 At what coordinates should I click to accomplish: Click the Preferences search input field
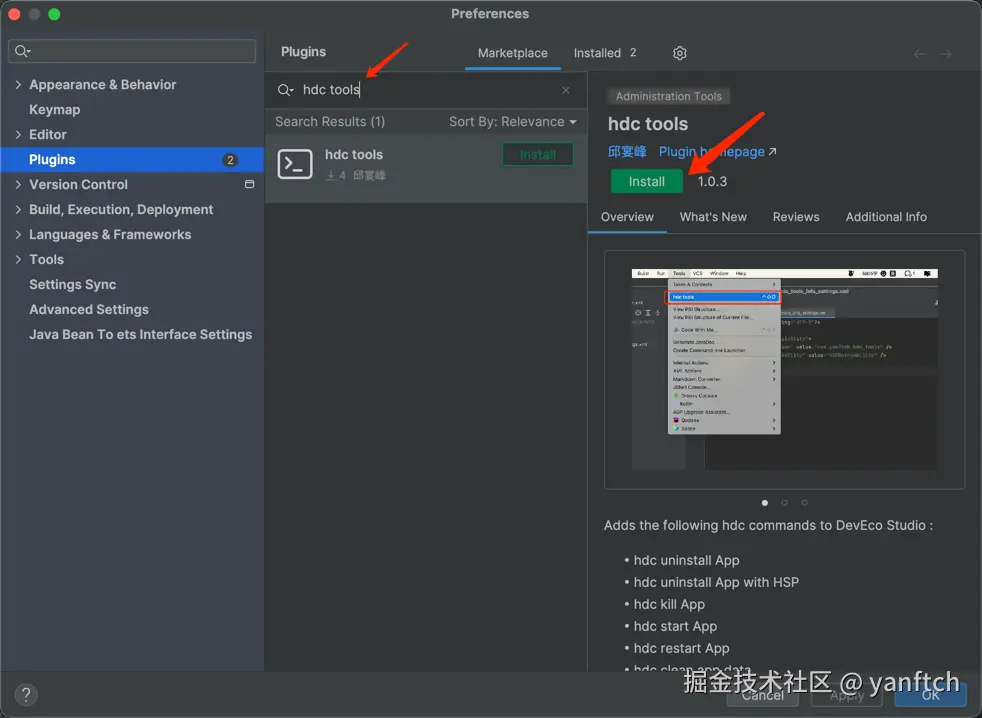(x=131, y=50)
